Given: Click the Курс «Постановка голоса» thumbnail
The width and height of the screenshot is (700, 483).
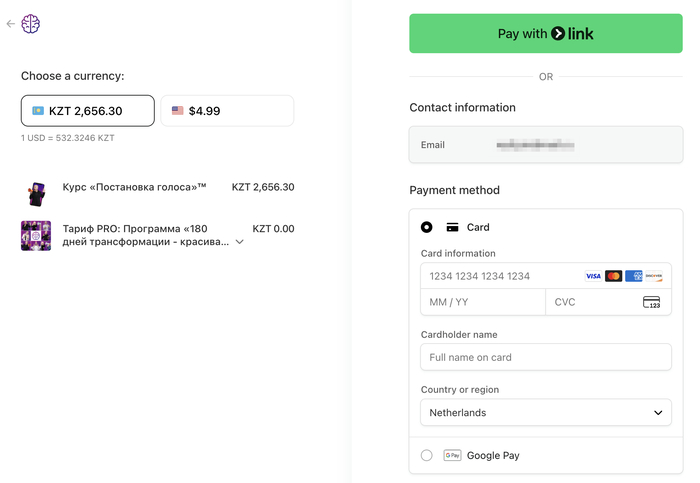Looking at the screenshot, I should (36, 193).
